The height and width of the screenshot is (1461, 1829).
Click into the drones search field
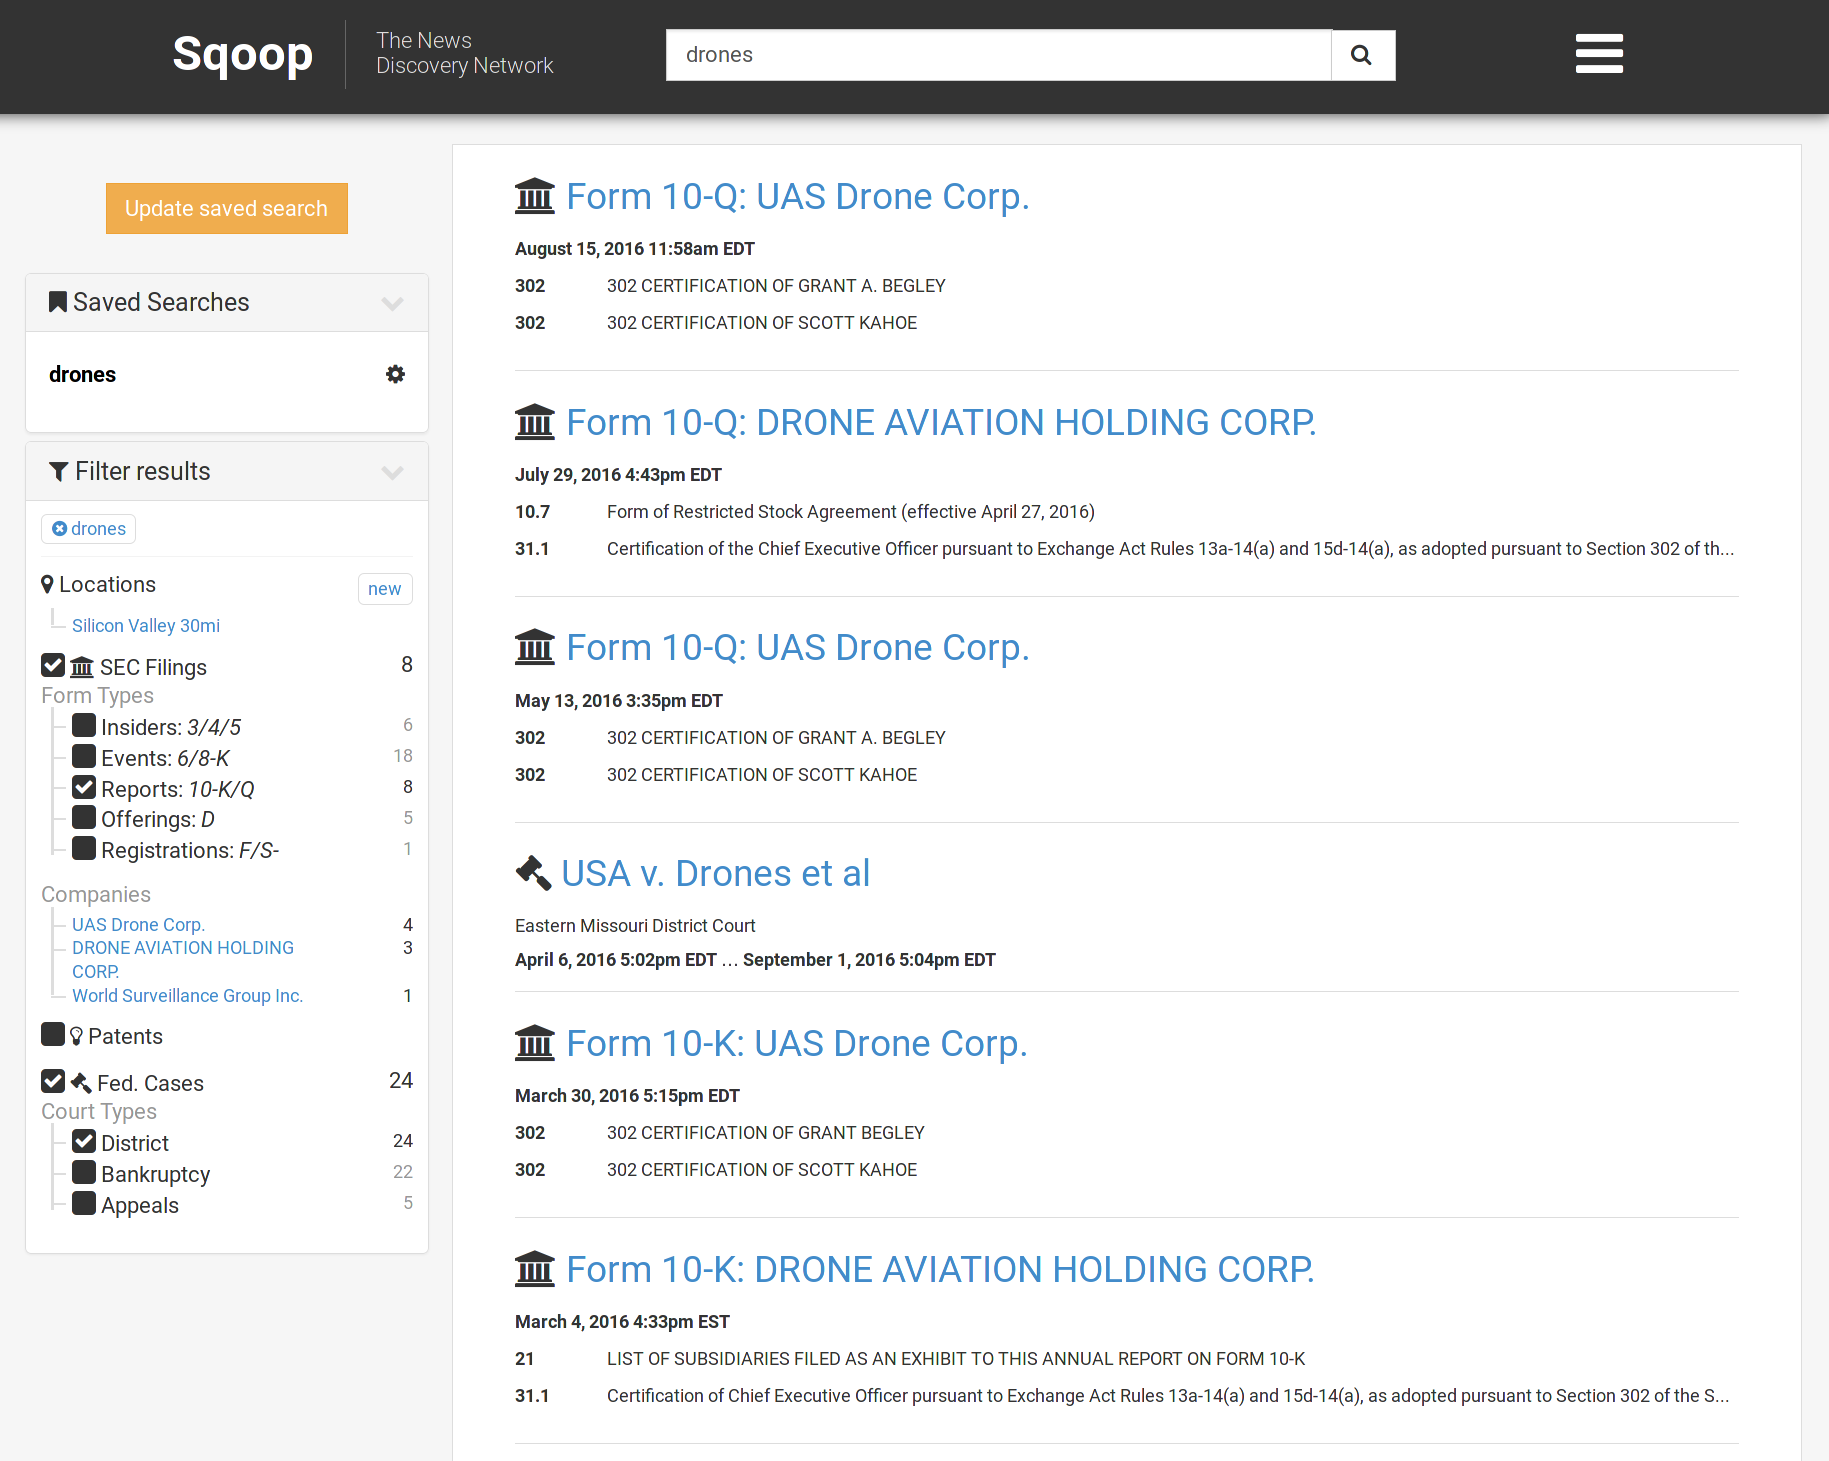coord(998,55)
